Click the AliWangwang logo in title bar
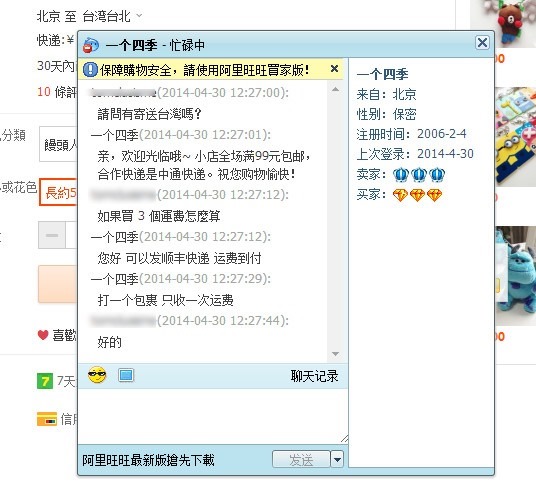This screenshot has width=536, height=495. (91, 45)
